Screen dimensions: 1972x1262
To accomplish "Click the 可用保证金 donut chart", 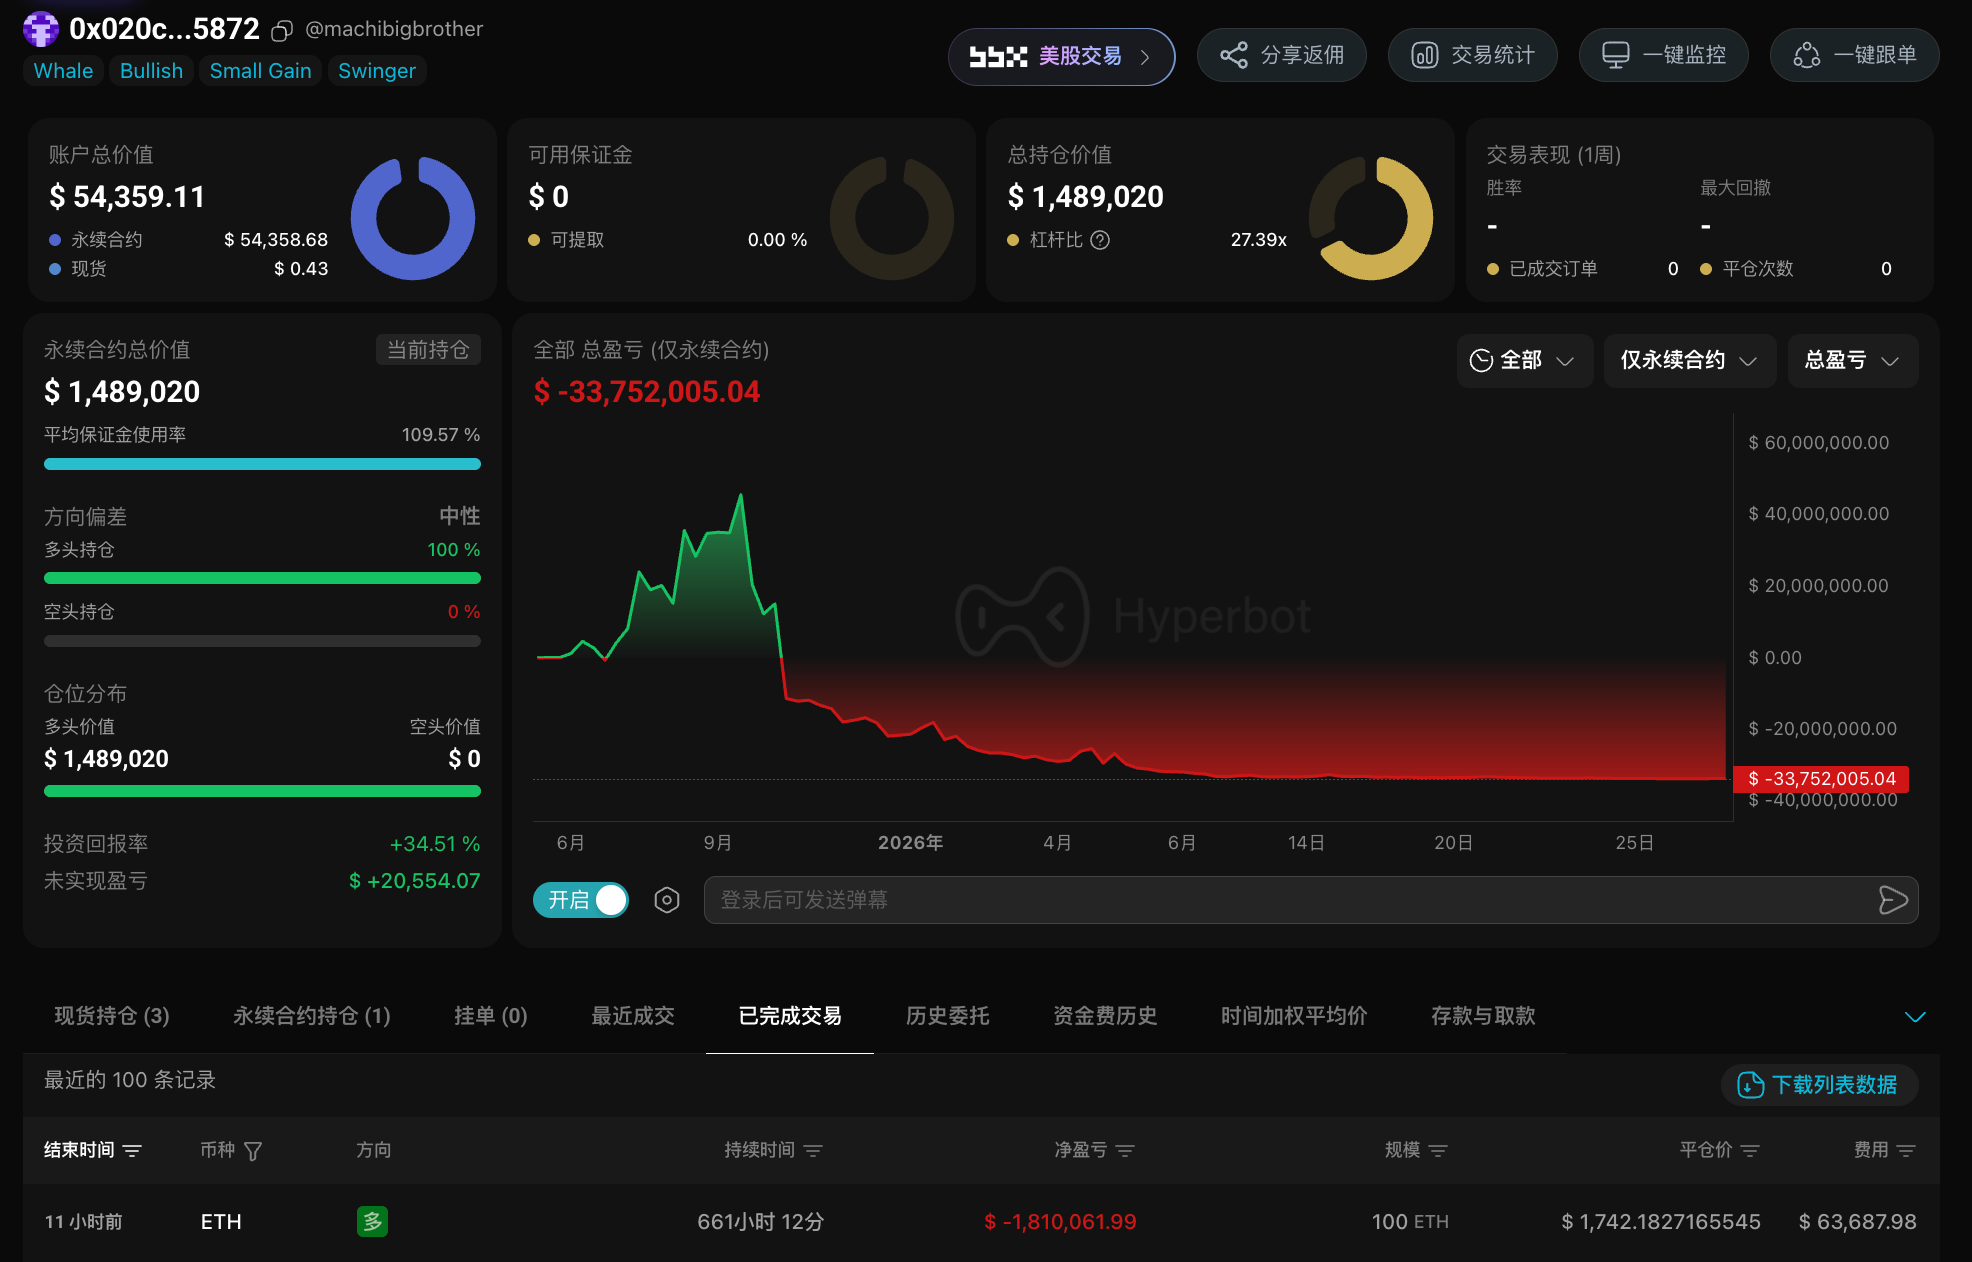I will [x=892, y=218].
